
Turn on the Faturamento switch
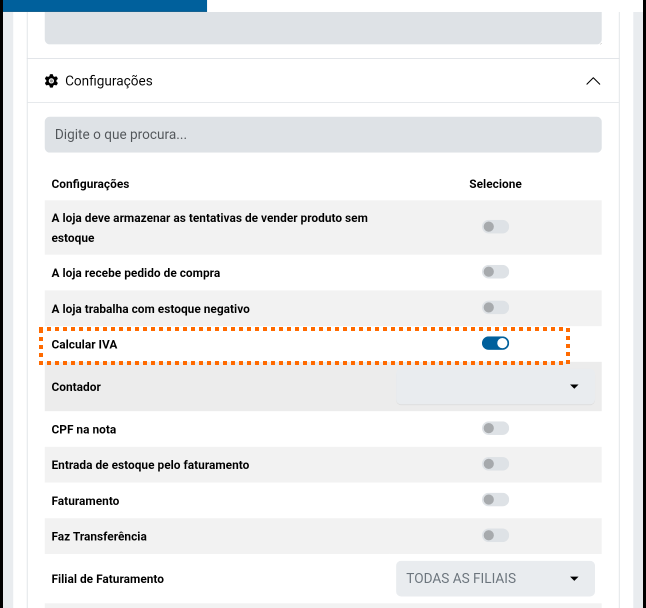(495, 499)
